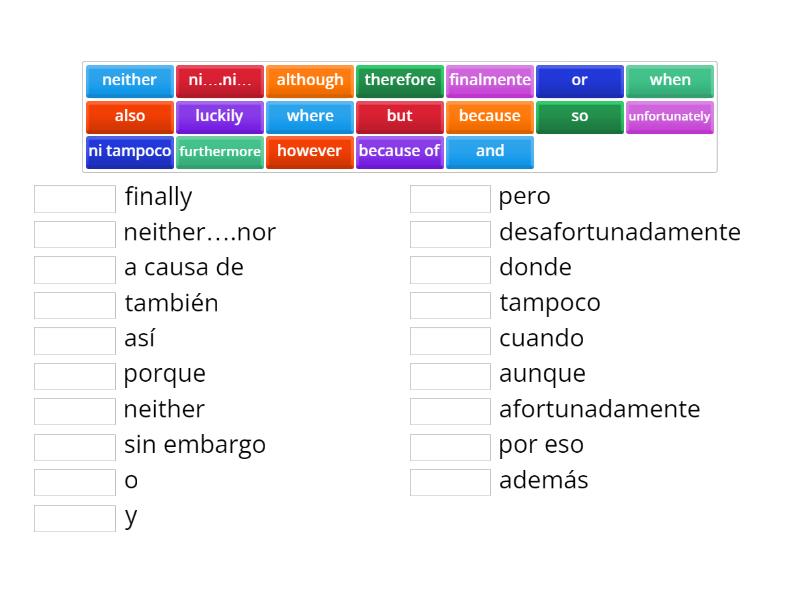800x600 pixels.
Task: Click the 'ni tampoco' tile
Action: click(129, 152)
